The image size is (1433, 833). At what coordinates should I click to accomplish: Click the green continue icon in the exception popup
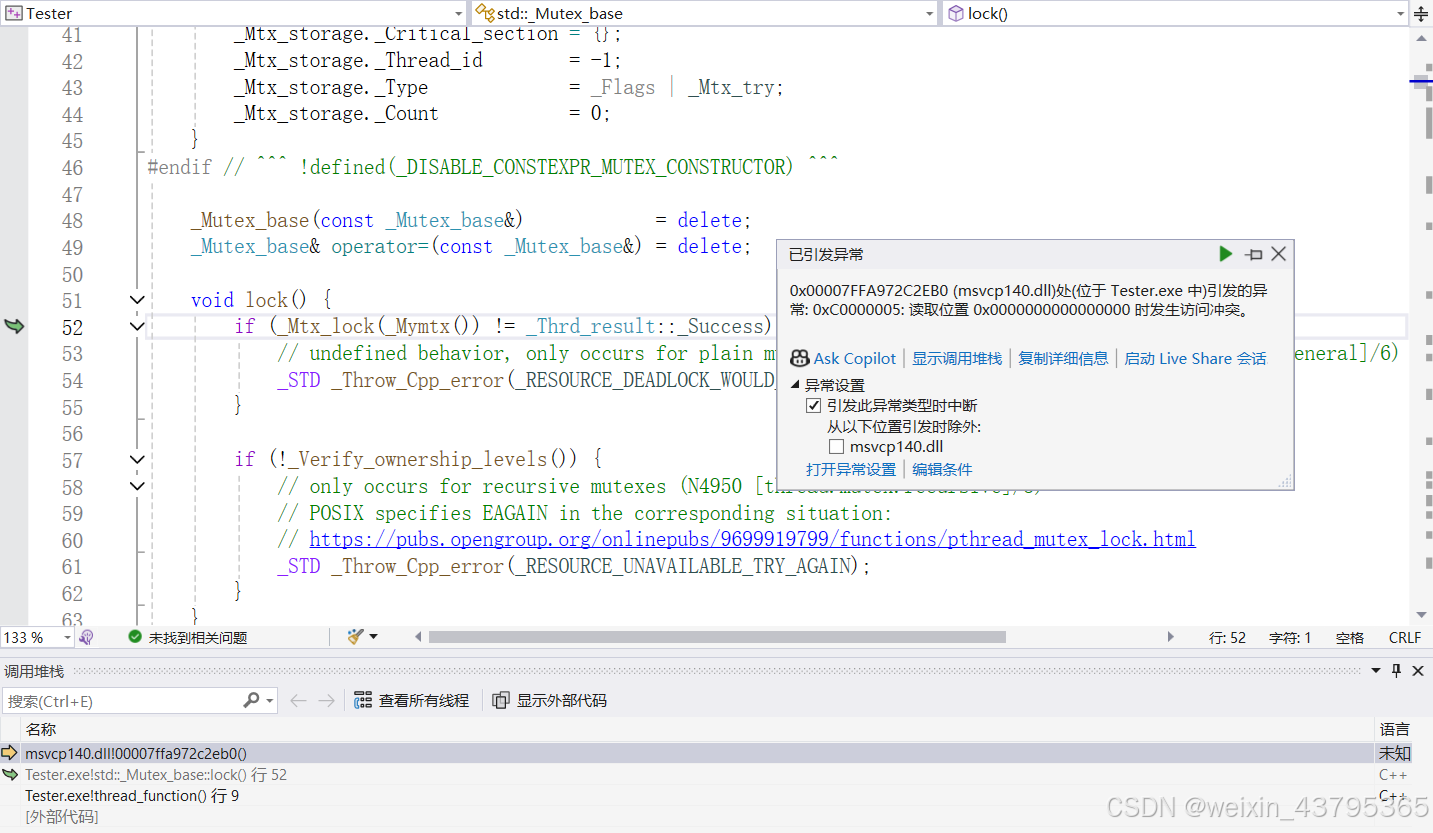coord(1225,254)
